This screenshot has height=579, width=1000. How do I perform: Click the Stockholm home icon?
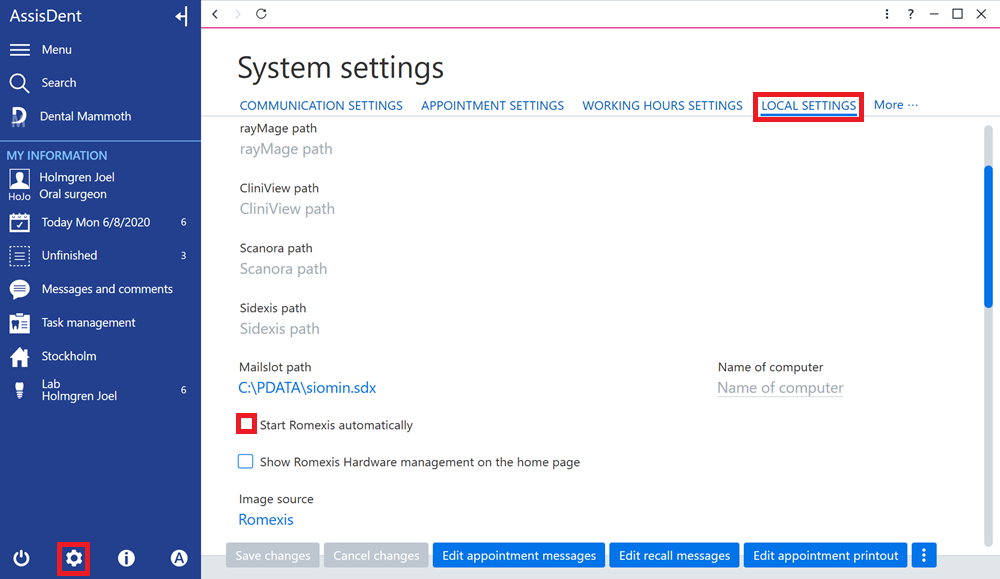pos(19,356)
